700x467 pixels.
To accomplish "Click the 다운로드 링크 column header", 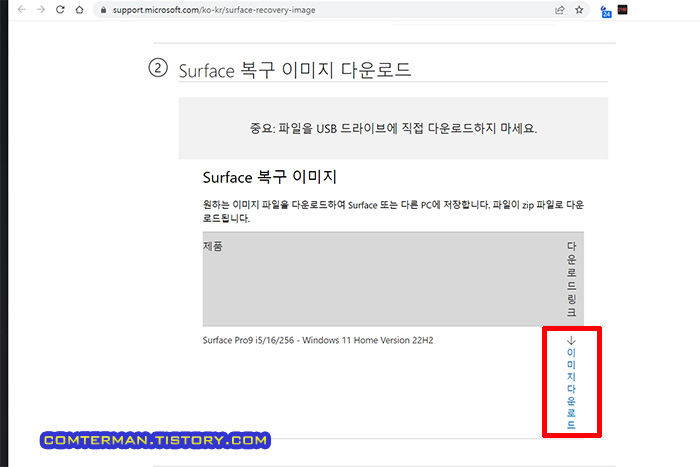I will click(x=571, y=279).
